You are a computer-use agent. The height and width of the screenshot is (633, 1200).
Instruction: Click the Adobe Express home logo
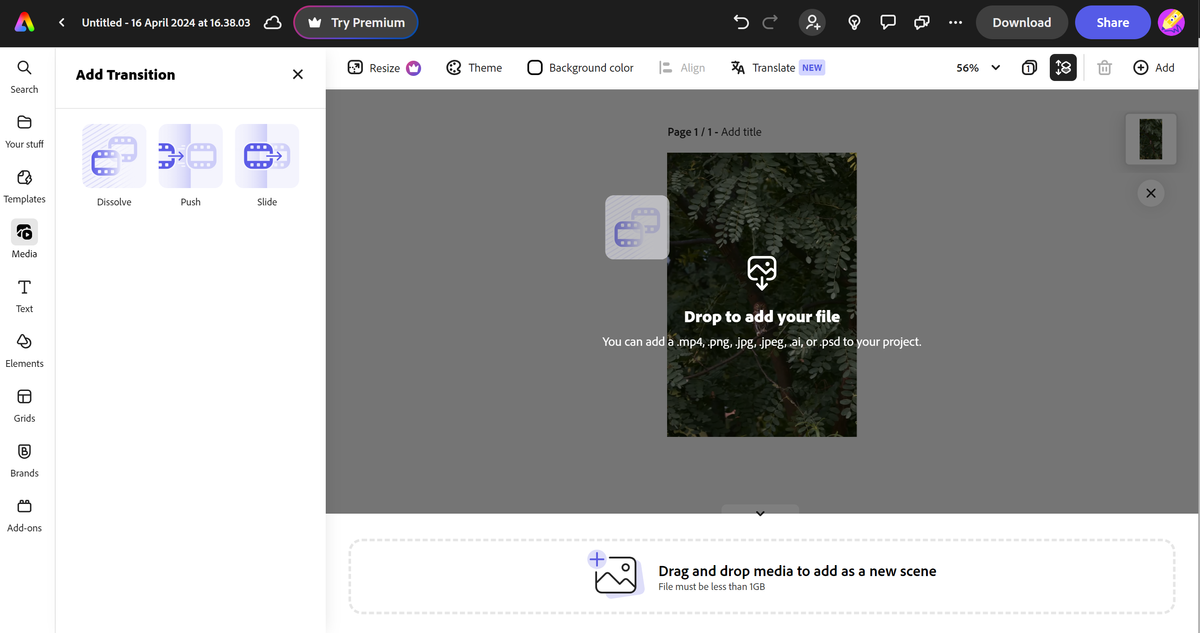click(24, 22)
